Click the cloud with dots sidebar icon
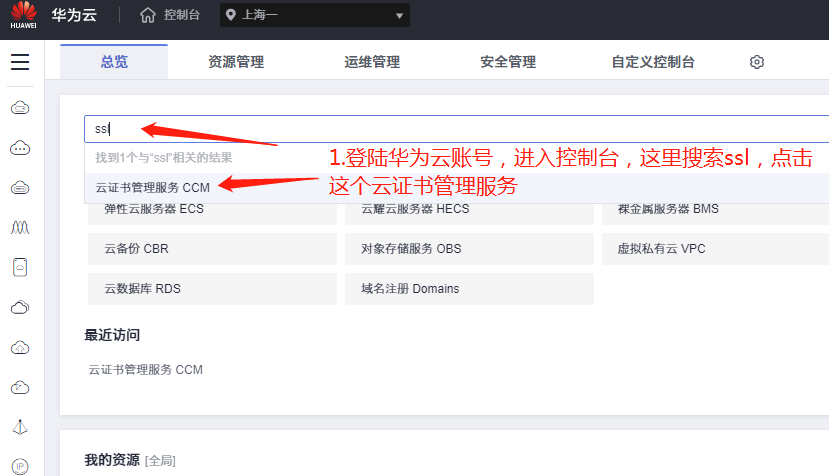 click(20, 148)
